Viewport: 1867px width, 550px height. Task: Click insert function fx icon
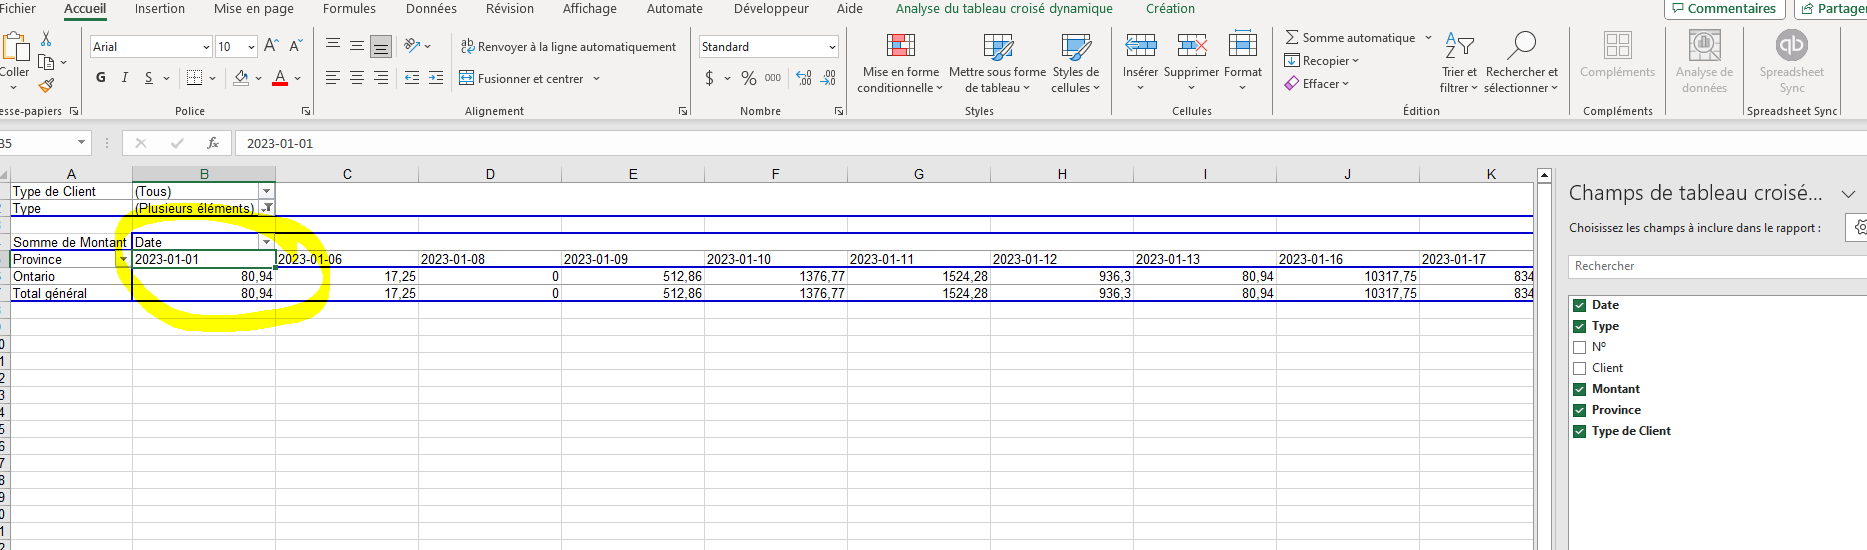tap(213, 143)
